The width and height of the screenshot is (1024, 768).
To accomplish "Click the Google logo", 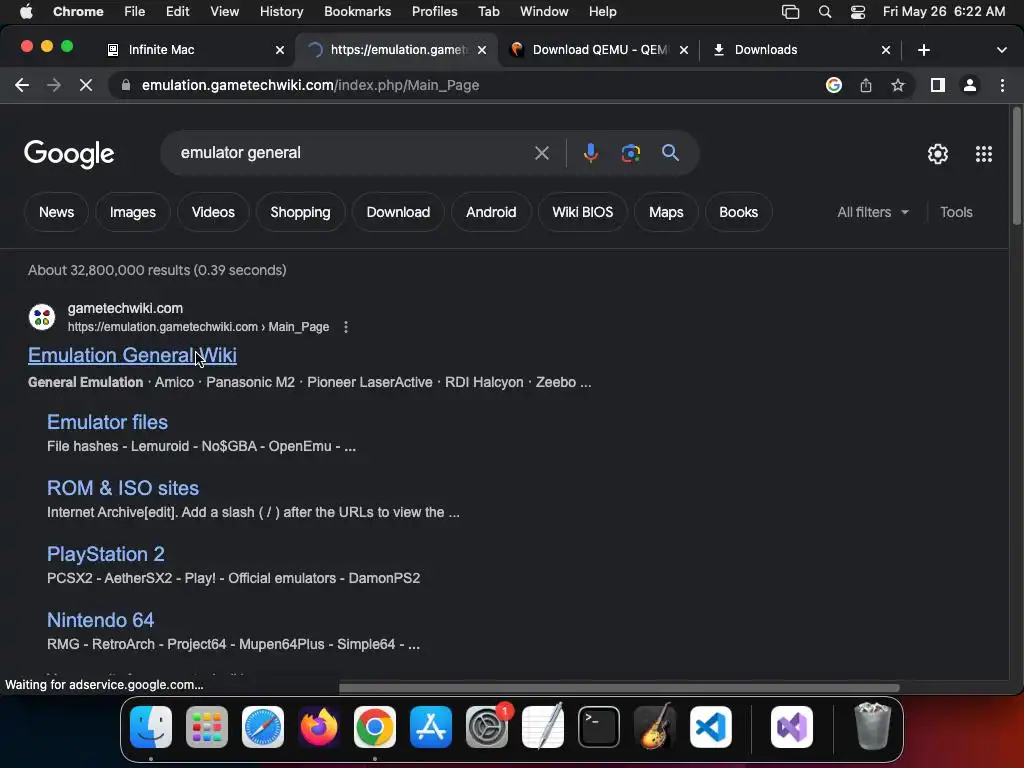I will click(69, 154).
